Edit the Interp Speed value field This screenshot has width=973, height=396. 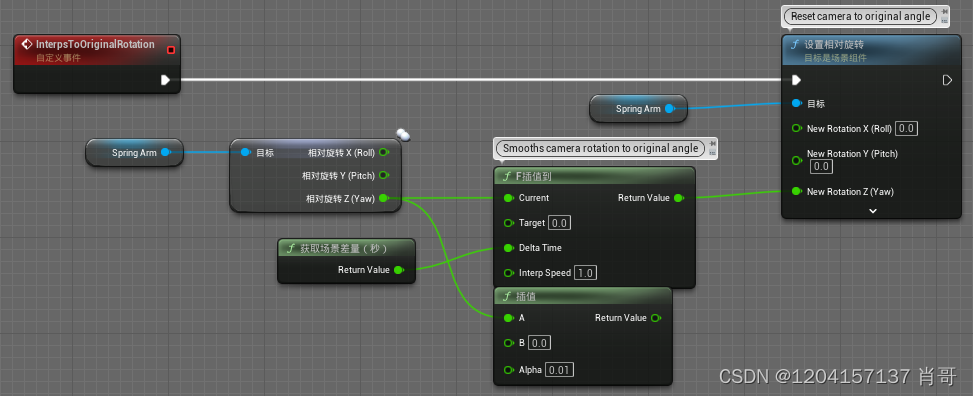click(586, 272)
